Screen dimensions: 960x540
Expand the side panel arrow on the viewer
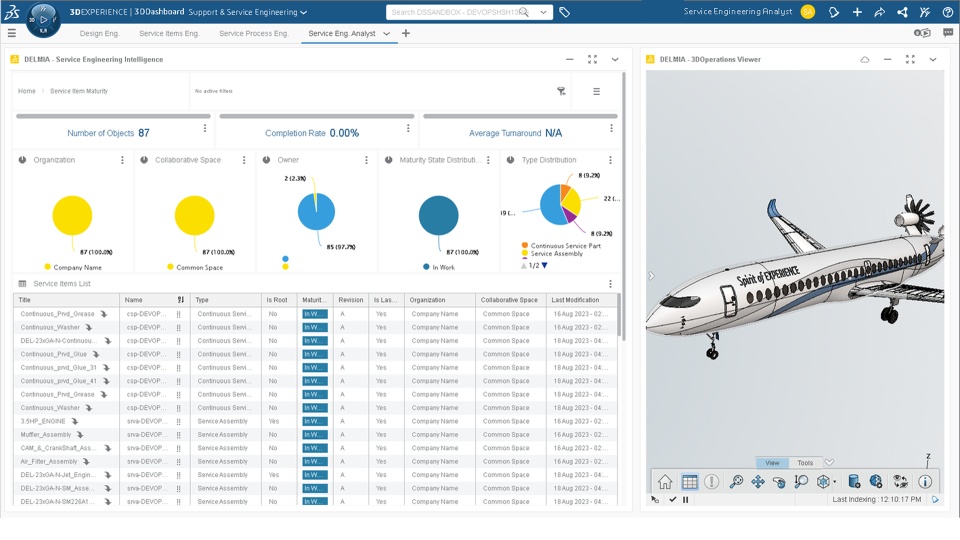point(651,276)
